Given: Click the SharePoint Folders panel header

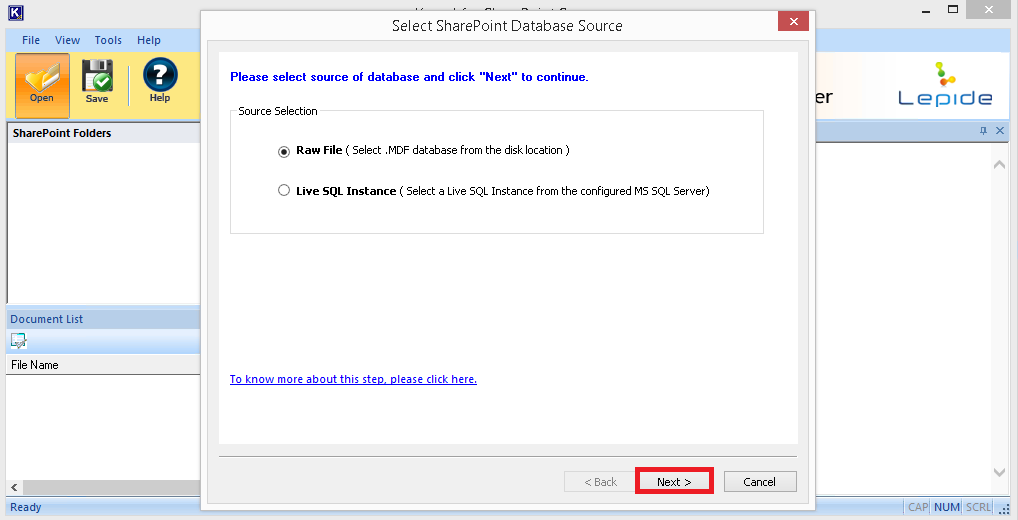Looking at the screenshot, I should 104,133.
